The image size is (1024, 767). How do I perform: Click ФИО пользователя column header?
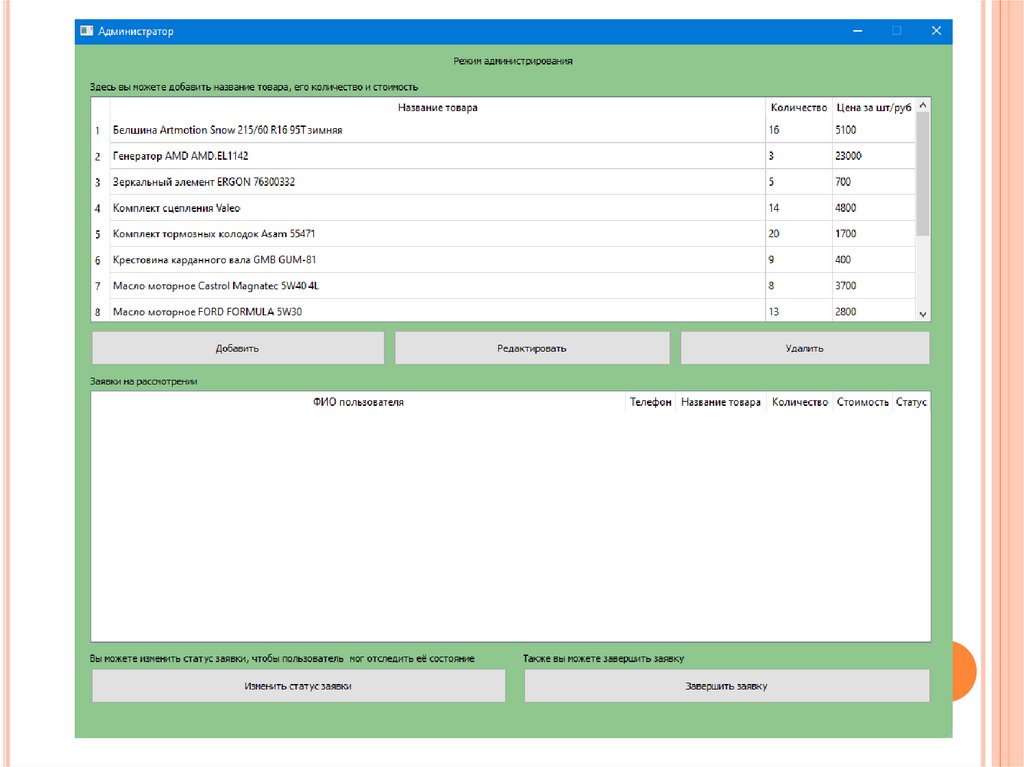coord(357,402)
